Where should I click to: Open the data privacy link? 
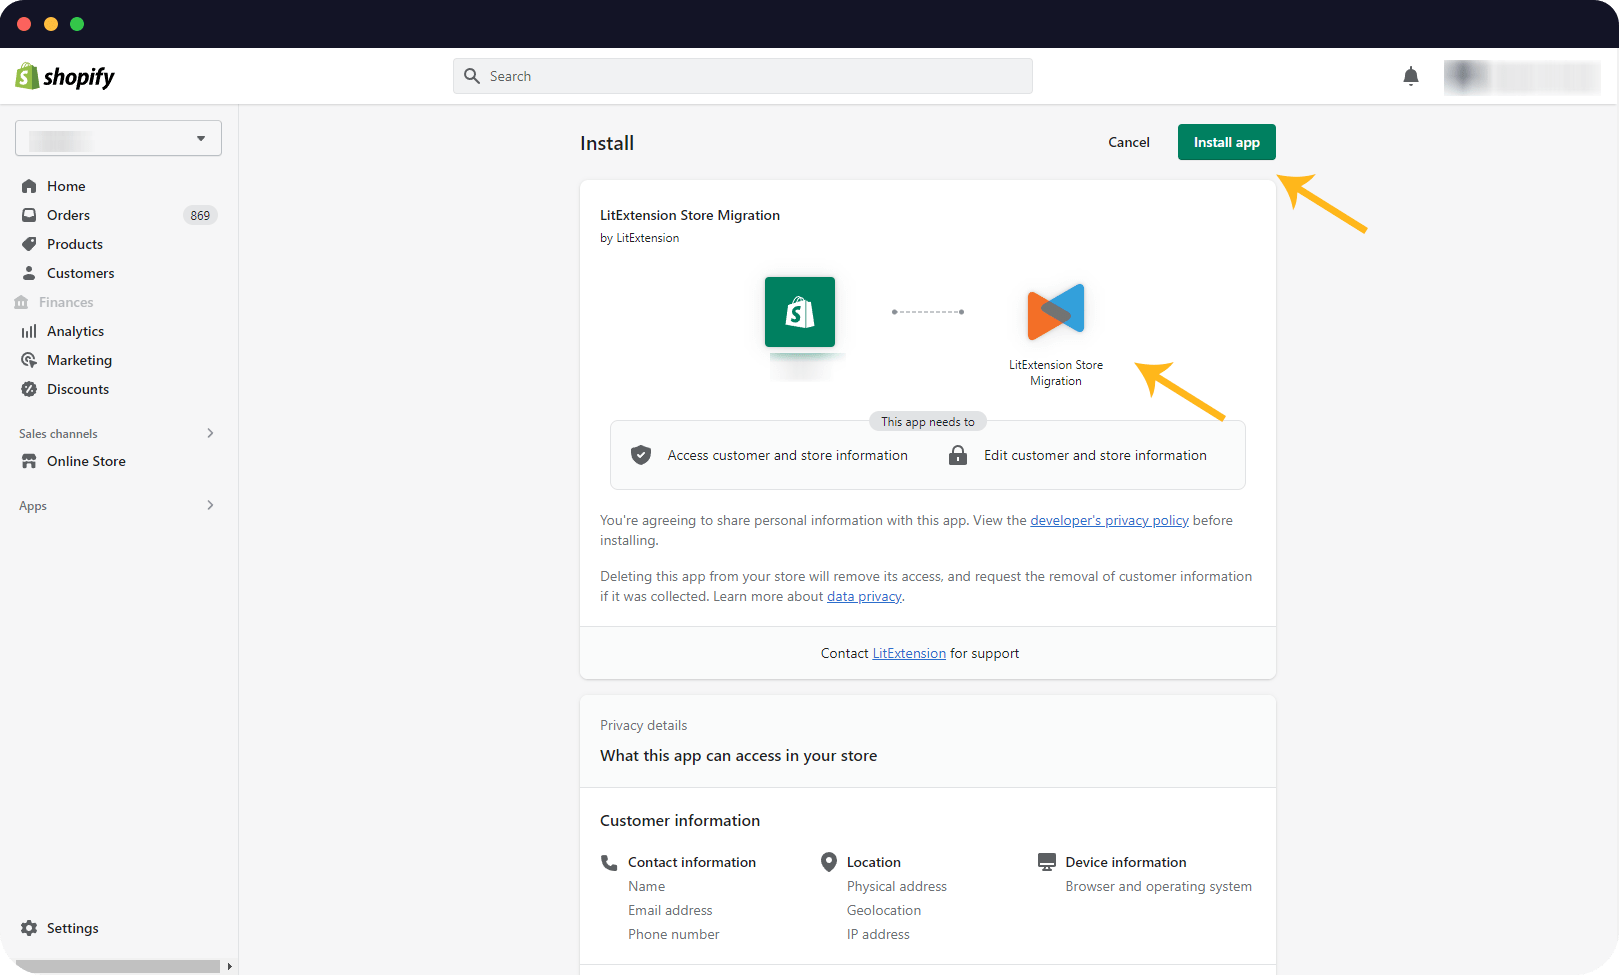click(x=864, y=596)
